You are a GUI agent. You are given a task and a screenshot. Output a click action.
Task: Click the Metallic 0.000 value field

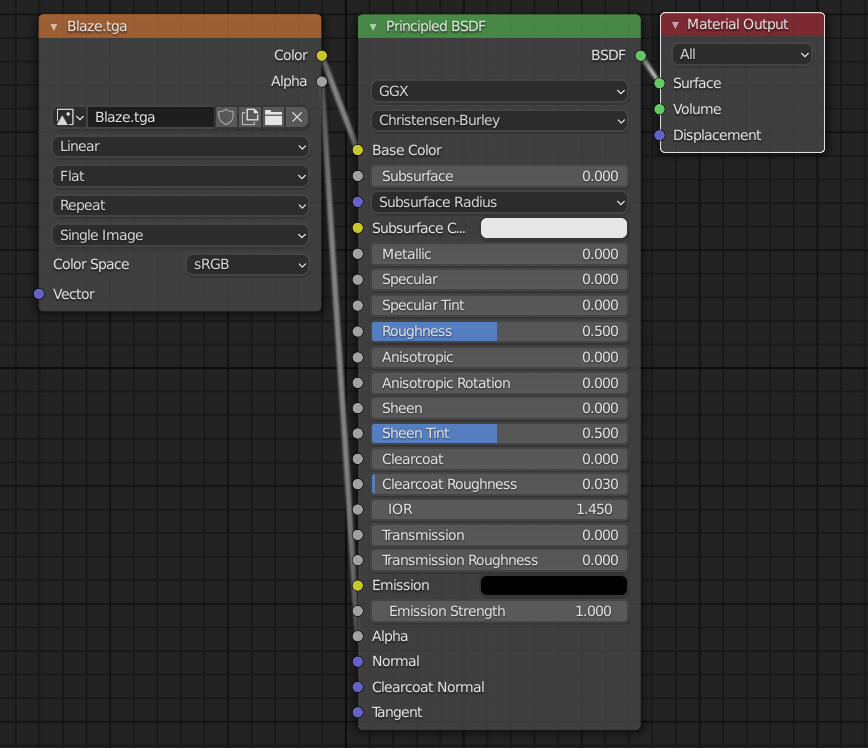(x=500, y=254)
